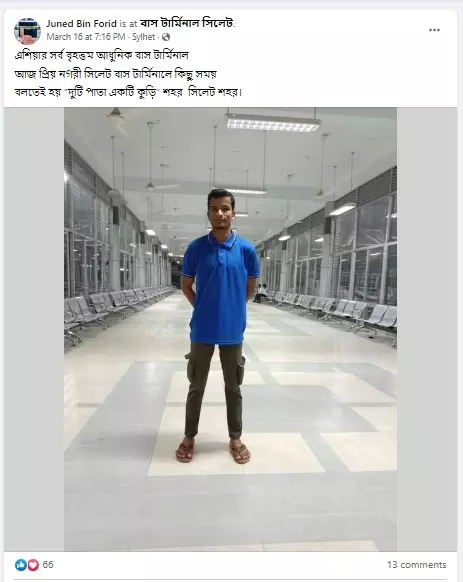Click the third caption line mentioning সিলেট শহর
This screenshot has height=582, width=463.
point(128,92)
